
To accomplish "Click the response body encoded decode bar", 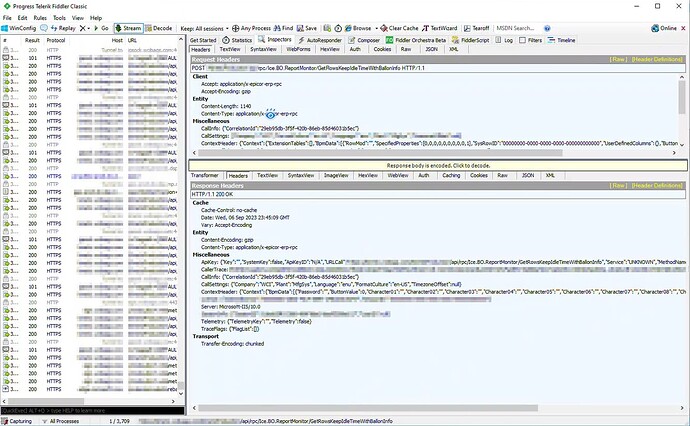I will pyautogui.click(x=438, y=165).
